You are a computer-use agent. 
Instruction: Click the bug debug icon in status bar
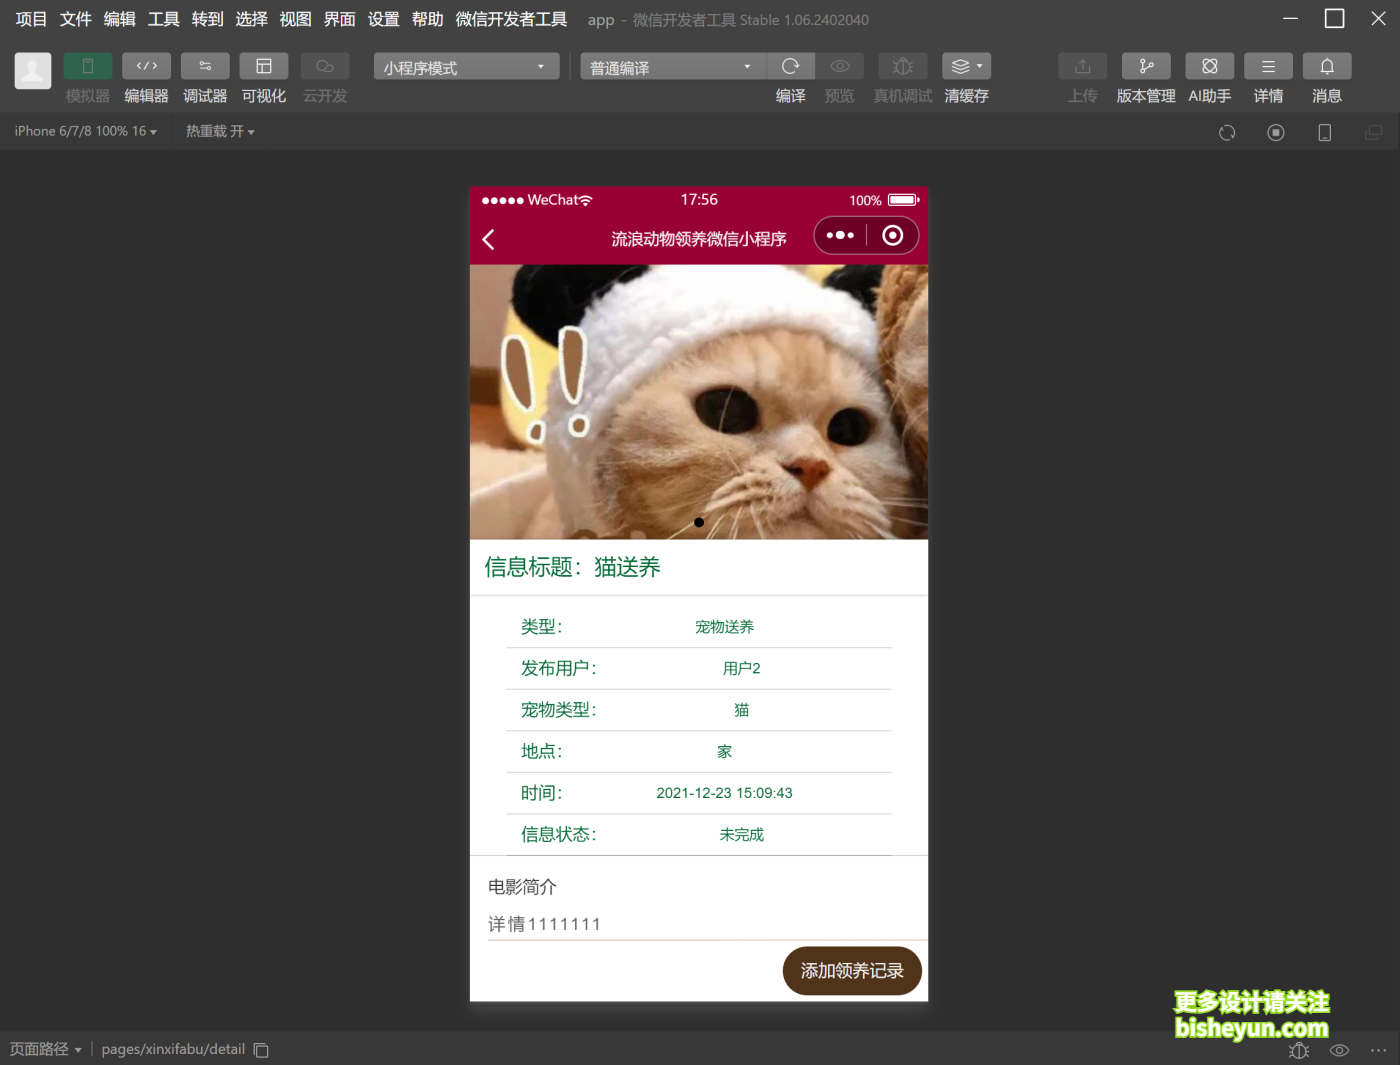tap(1298, 1050)
